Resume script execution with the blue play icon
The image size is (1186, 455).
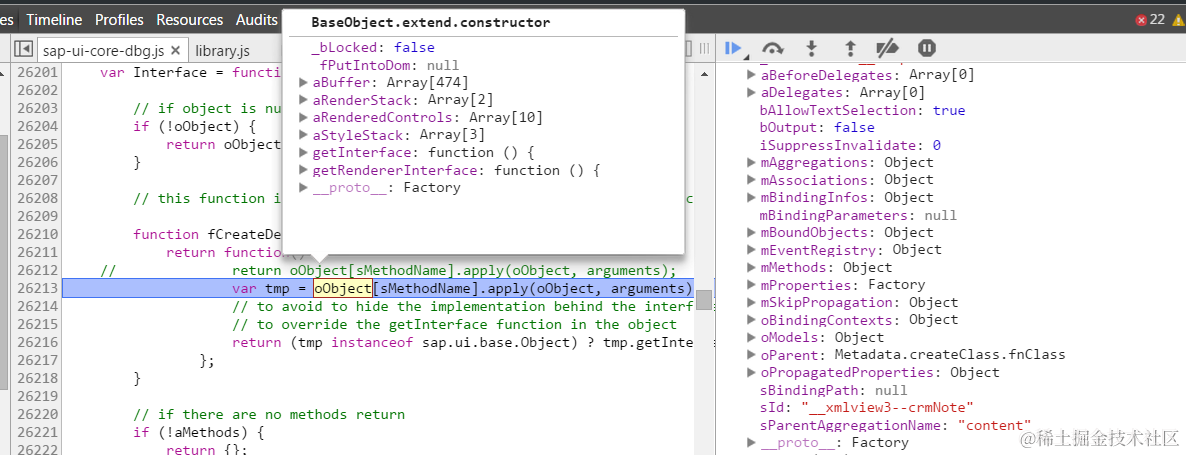pos(732,49)
